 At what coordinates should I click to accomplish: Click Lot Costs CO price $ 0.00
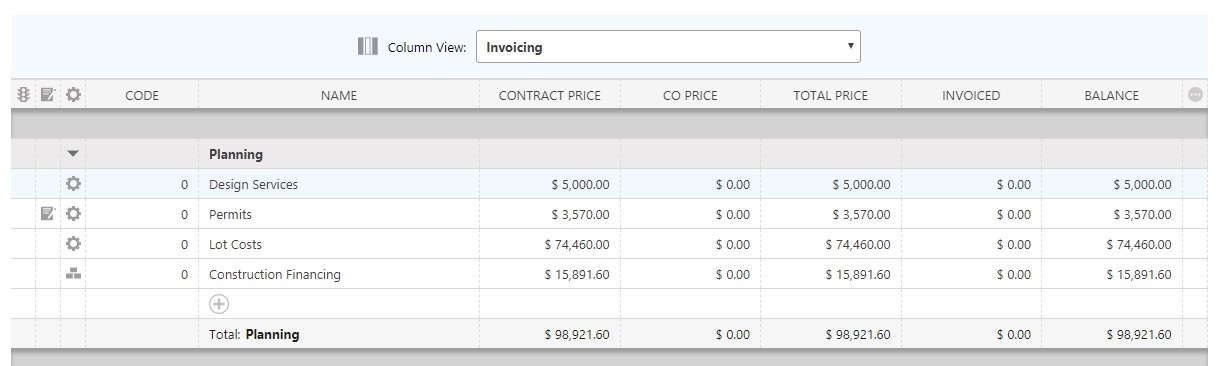click(733, 245)
